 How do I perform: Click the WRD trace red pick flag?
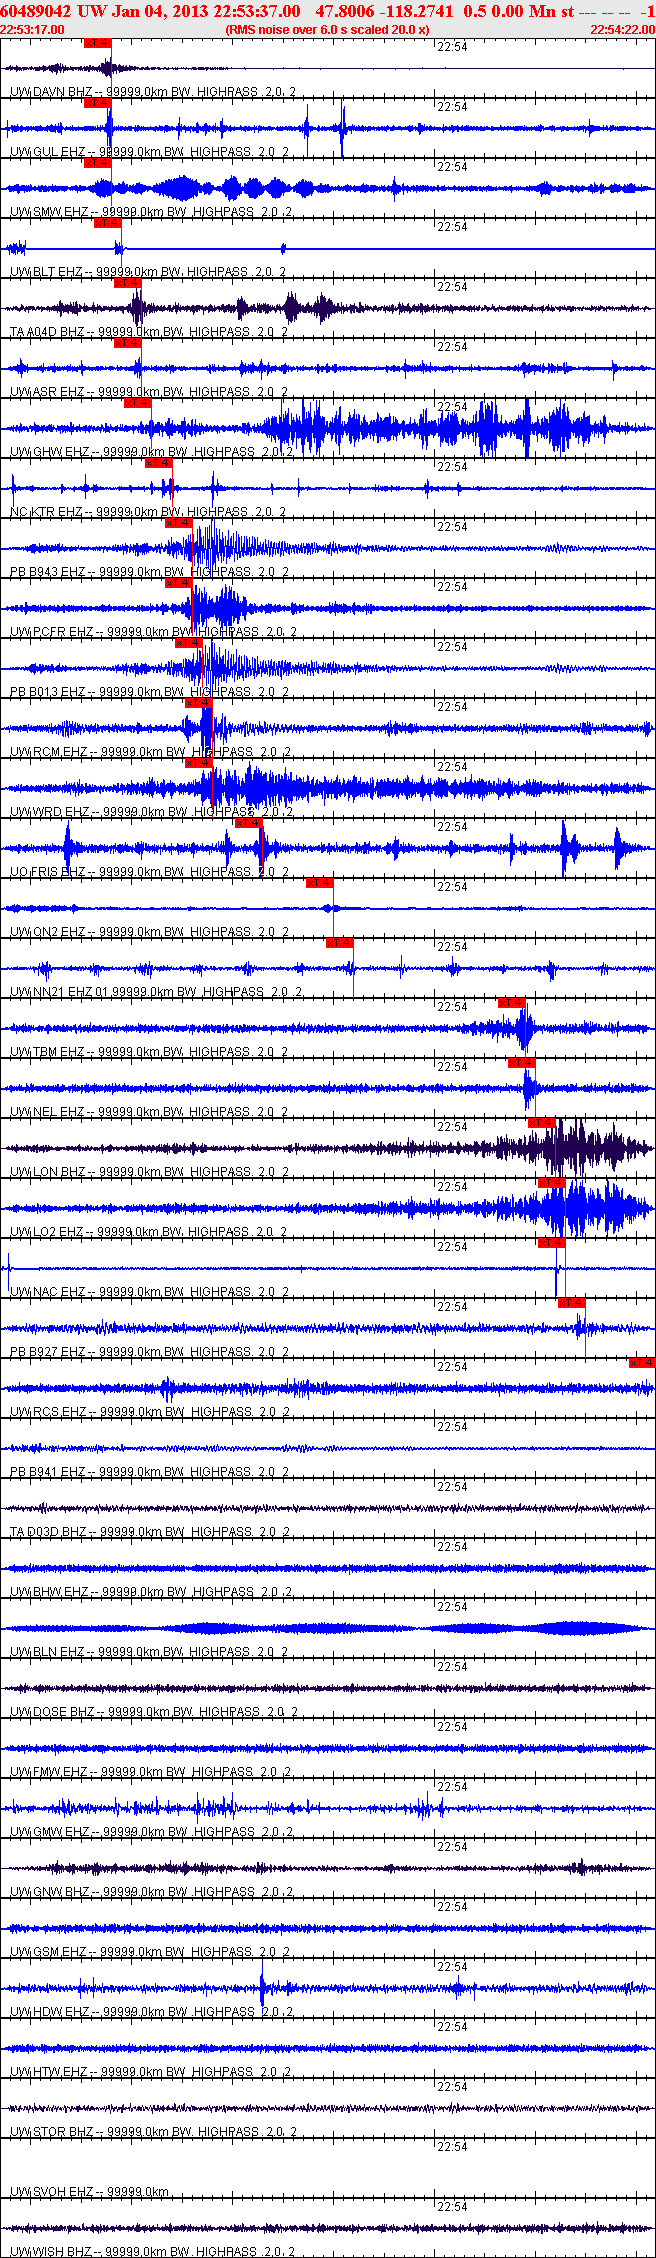pyautogui.click(x=198, y=763)
